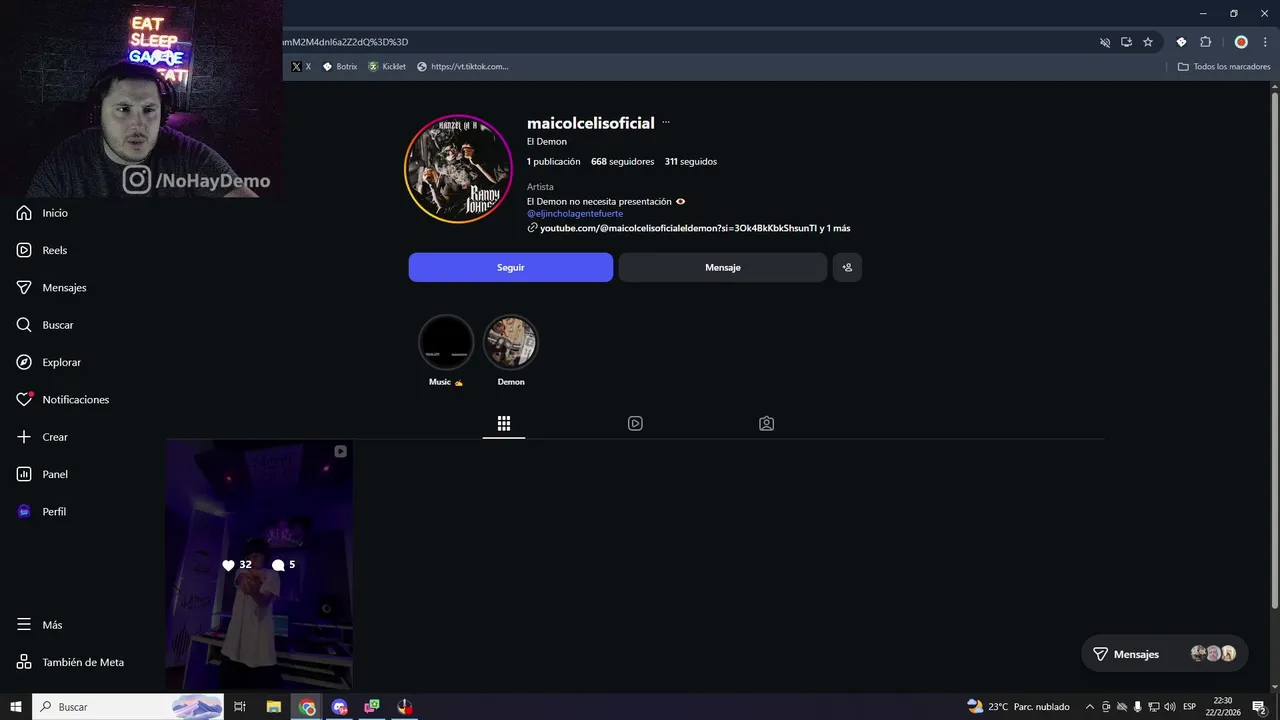Show hidden system tray icons
The image size is (1280, 720).
pyautogui.click(x=1090, y=707)
